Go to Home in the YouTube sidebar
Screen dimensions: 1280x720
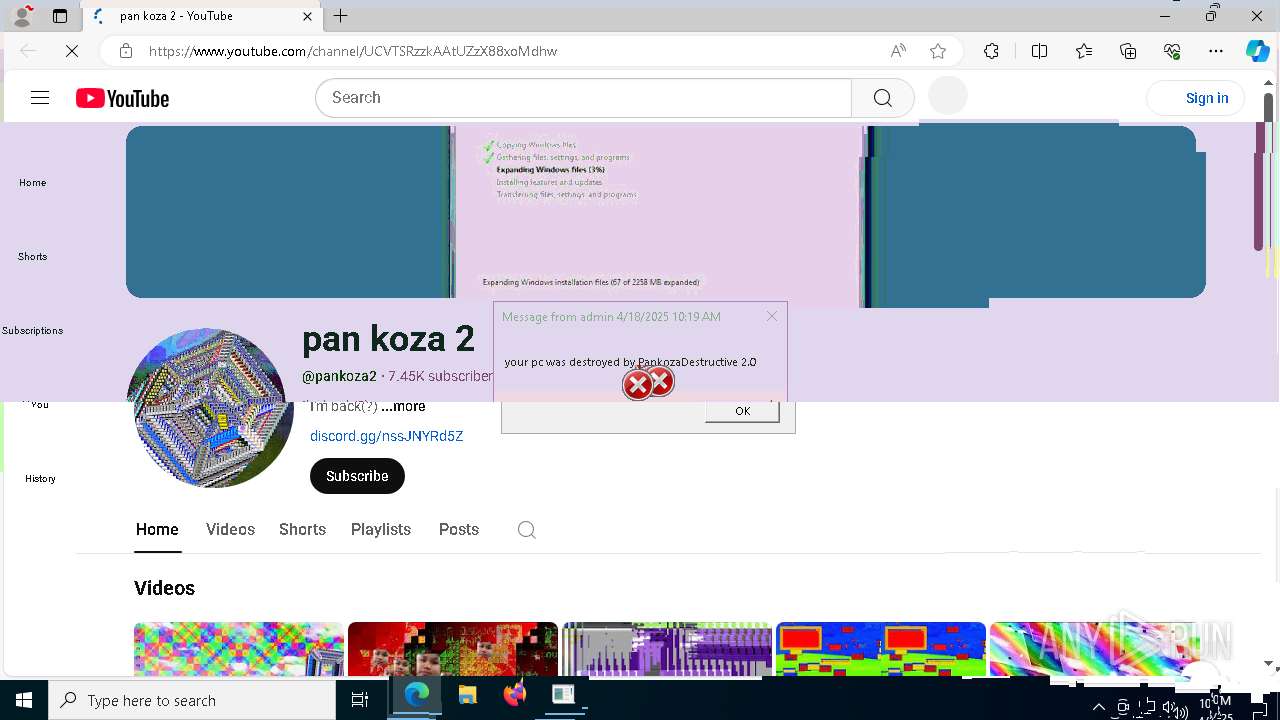coord(32,183)
